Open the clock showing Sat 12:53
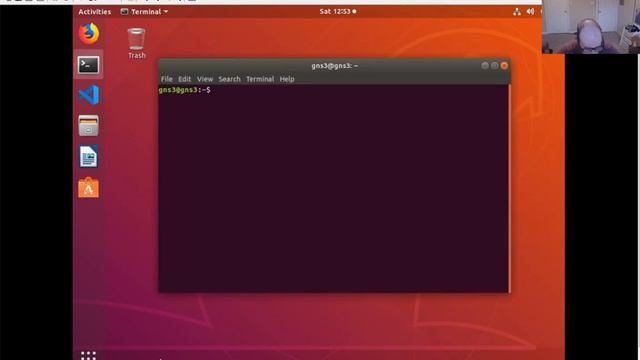Image resolution: width=640 pixels, height=360 pixels. point(338,11)
